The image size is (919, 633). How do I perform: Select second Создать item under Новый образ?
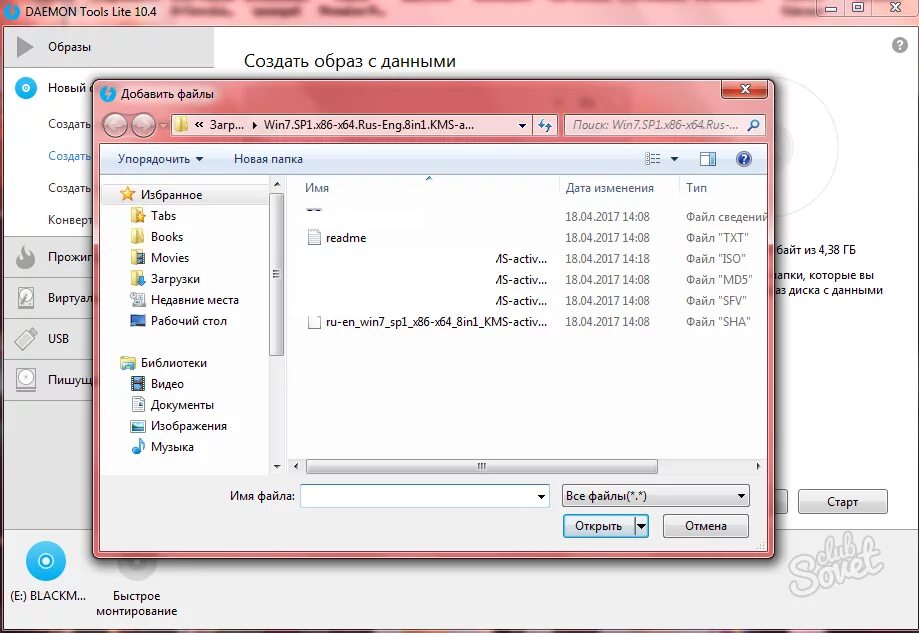(x=69, y=156)
